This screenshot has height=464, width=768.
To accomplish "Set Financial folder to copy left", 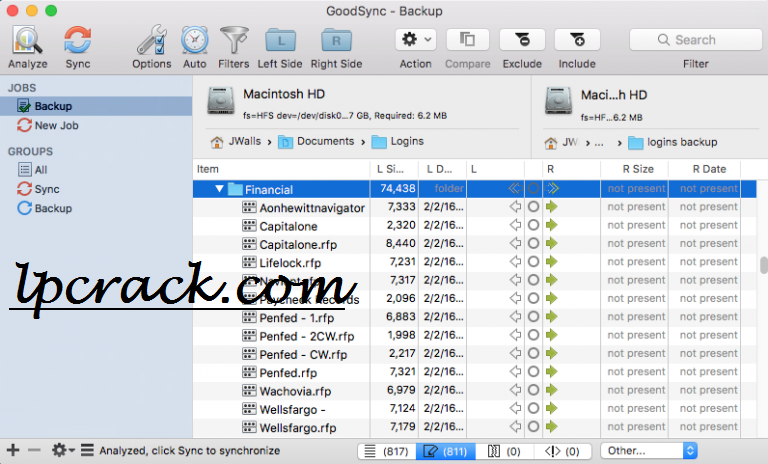I will tap(514, 188).
